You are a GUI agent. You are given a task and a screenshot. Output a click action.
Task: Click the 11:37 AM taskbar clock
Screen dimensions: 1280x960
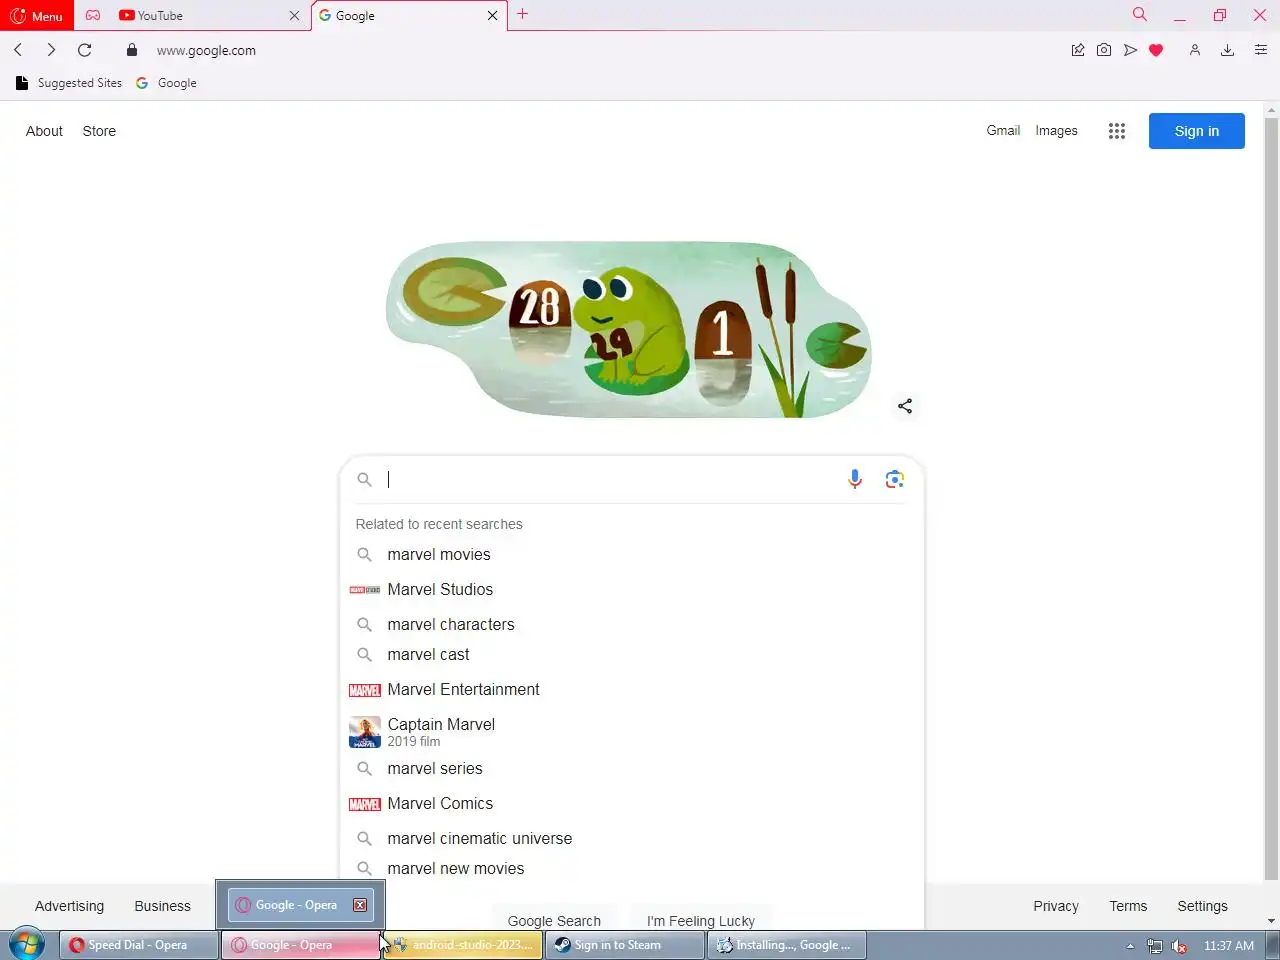click(1229, 946)
